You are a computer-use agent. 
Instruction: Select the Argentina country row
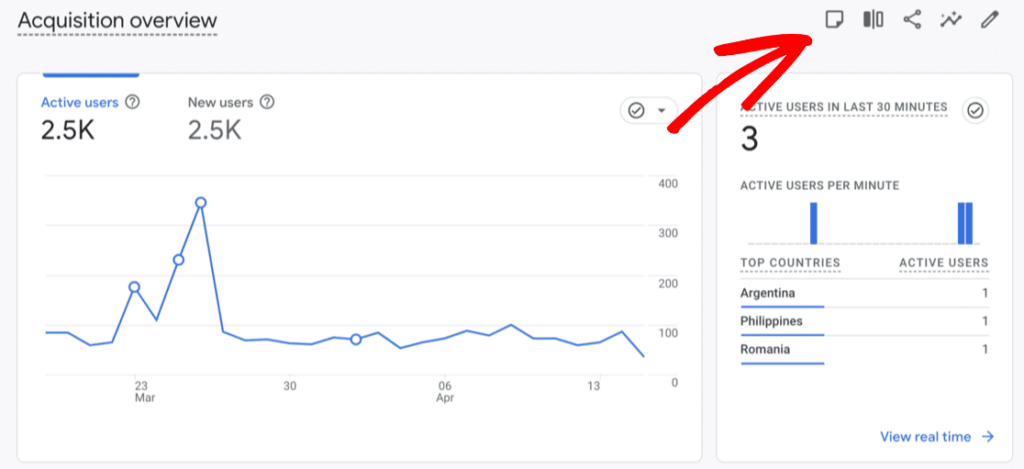coord(768,293)
